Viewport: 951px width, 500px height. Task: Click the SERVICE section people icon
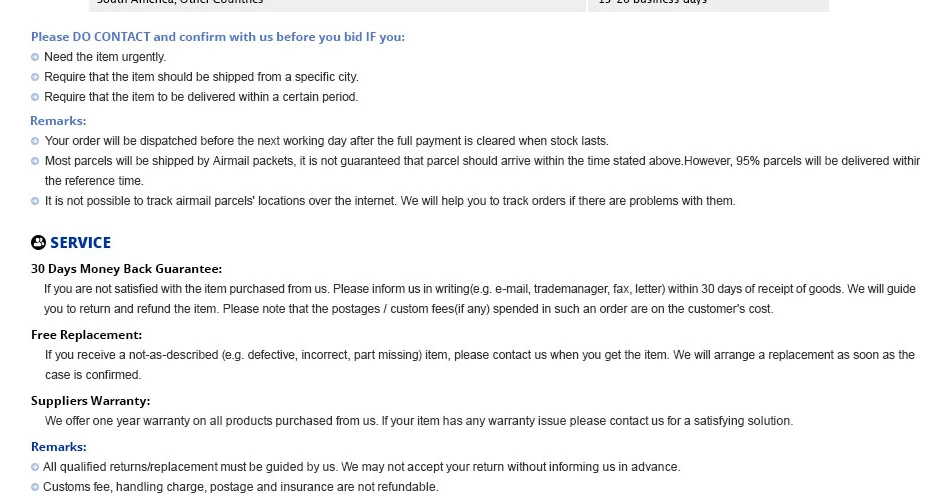[x=38, y=243]
